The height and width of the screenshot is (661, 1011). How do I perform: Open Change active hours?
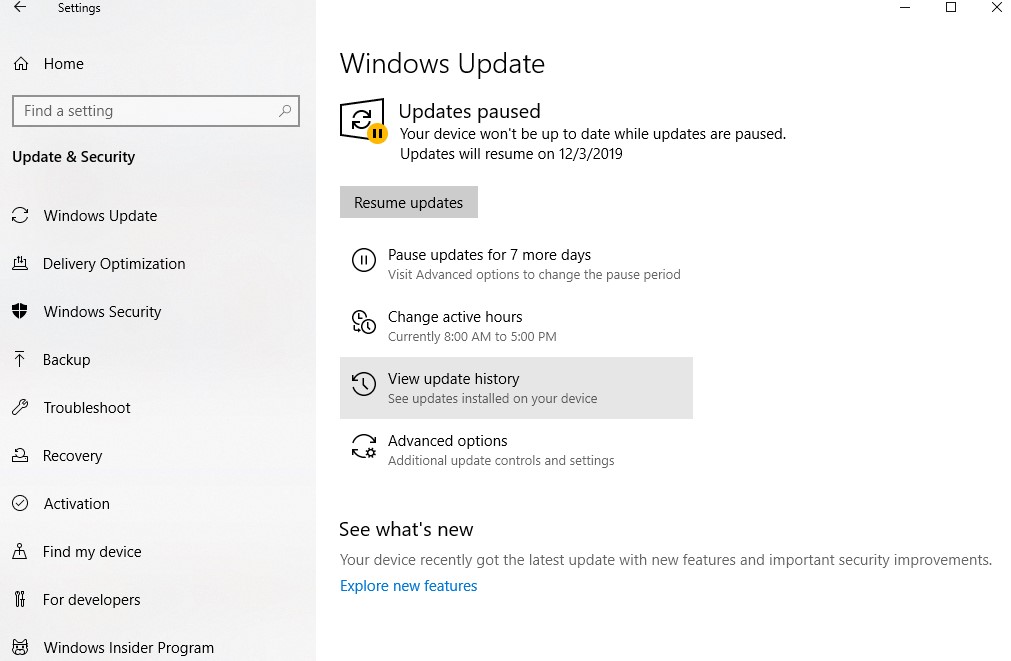[x=455, y=316]
